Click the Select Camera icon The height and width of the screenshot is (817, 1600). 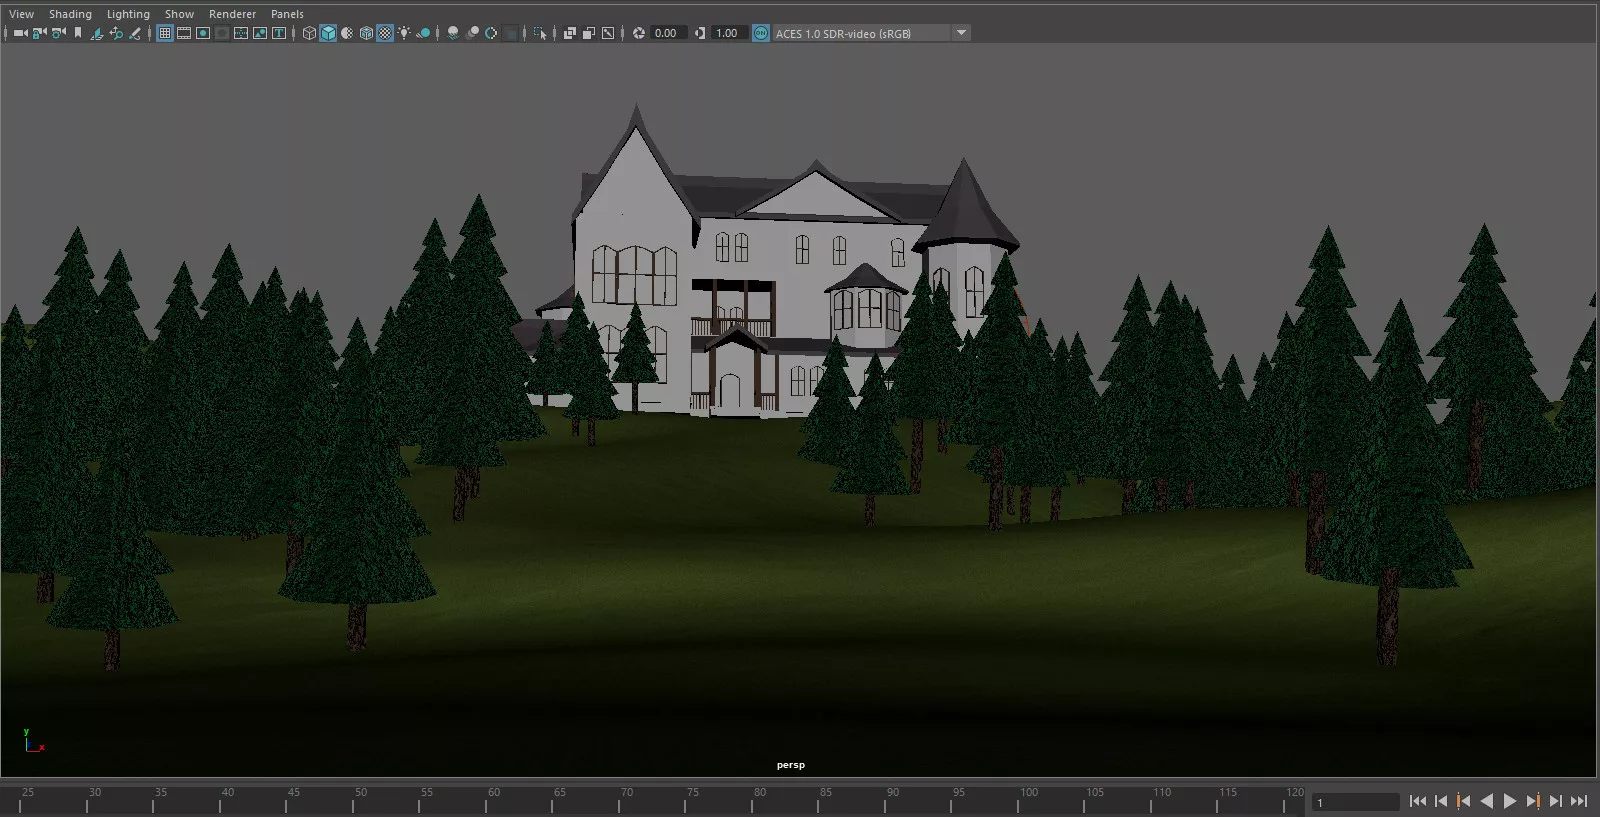point(19,33)
